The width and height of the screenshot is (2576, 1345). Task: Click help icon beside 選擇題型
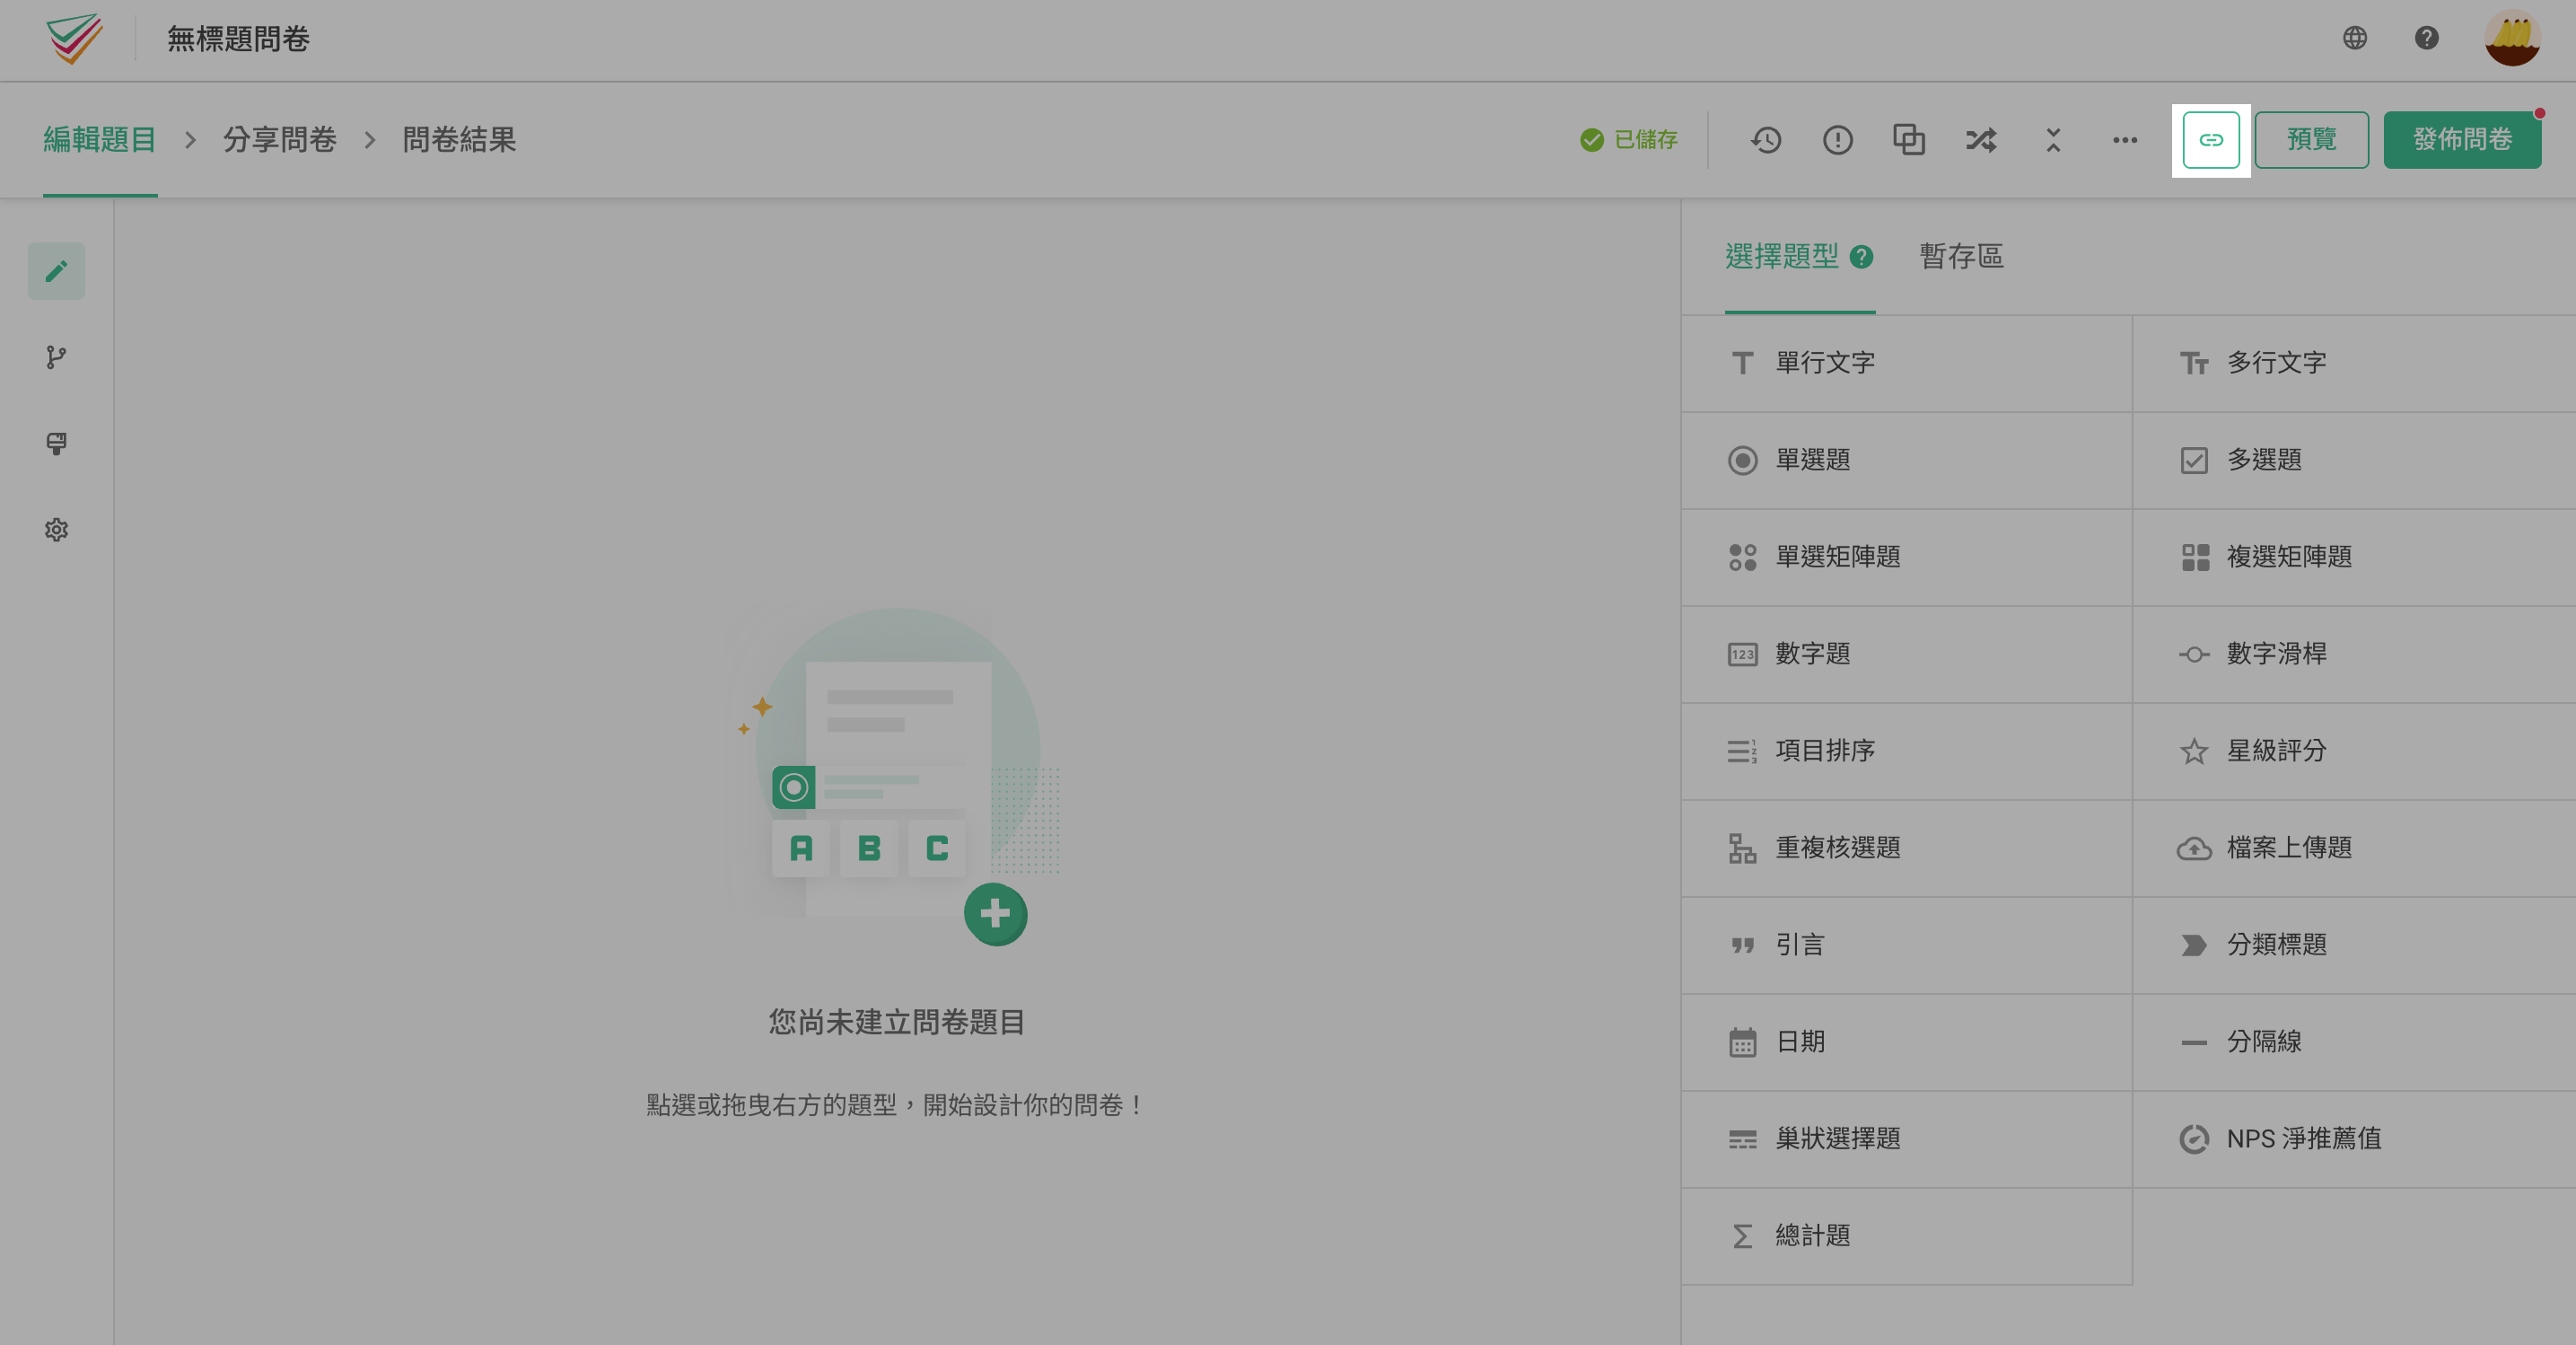(x=1861, y=257)
